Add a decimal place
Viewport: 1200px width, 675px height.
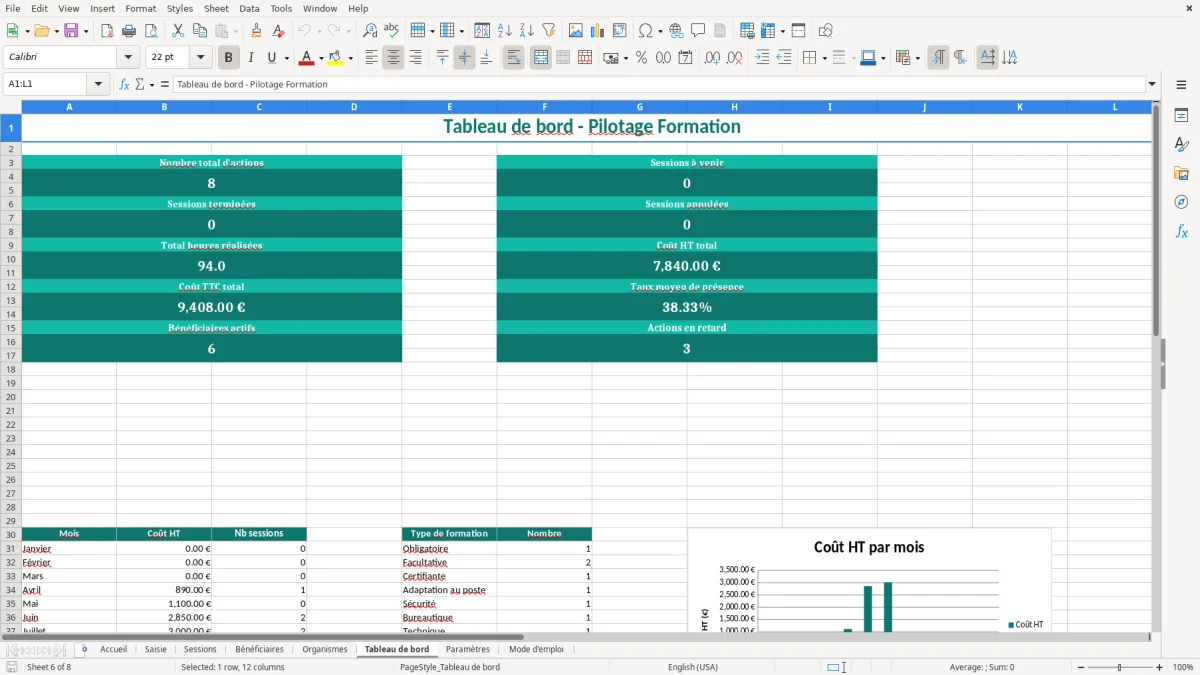pos(712,58)
